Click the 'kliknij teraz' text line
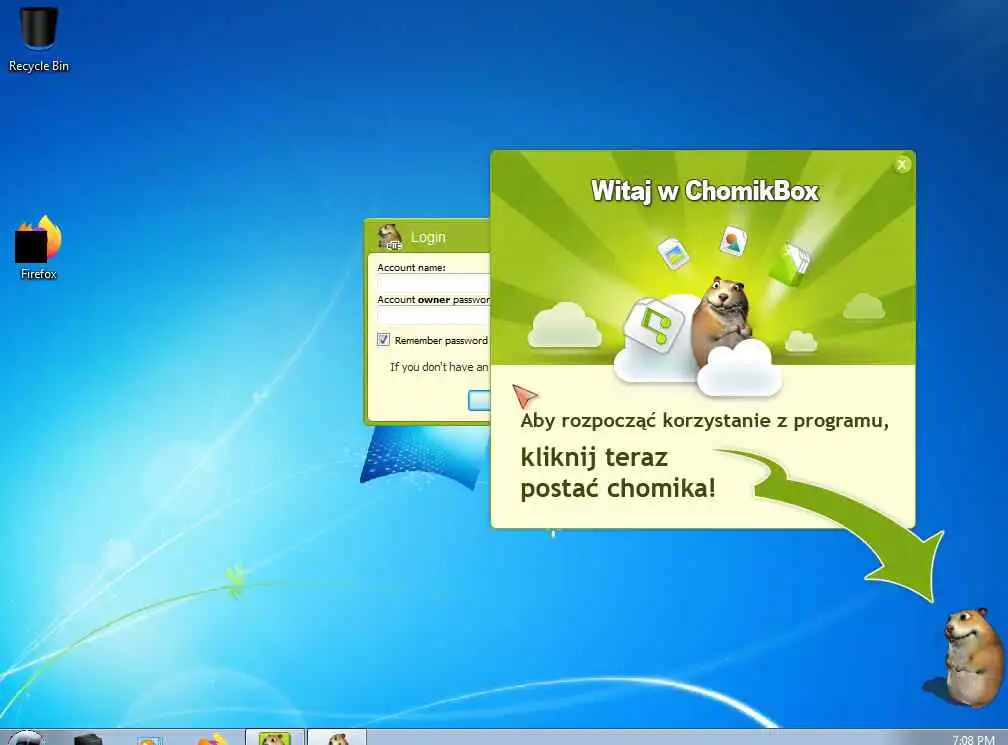Screen dimensions: 1008x745 point(594,458)
